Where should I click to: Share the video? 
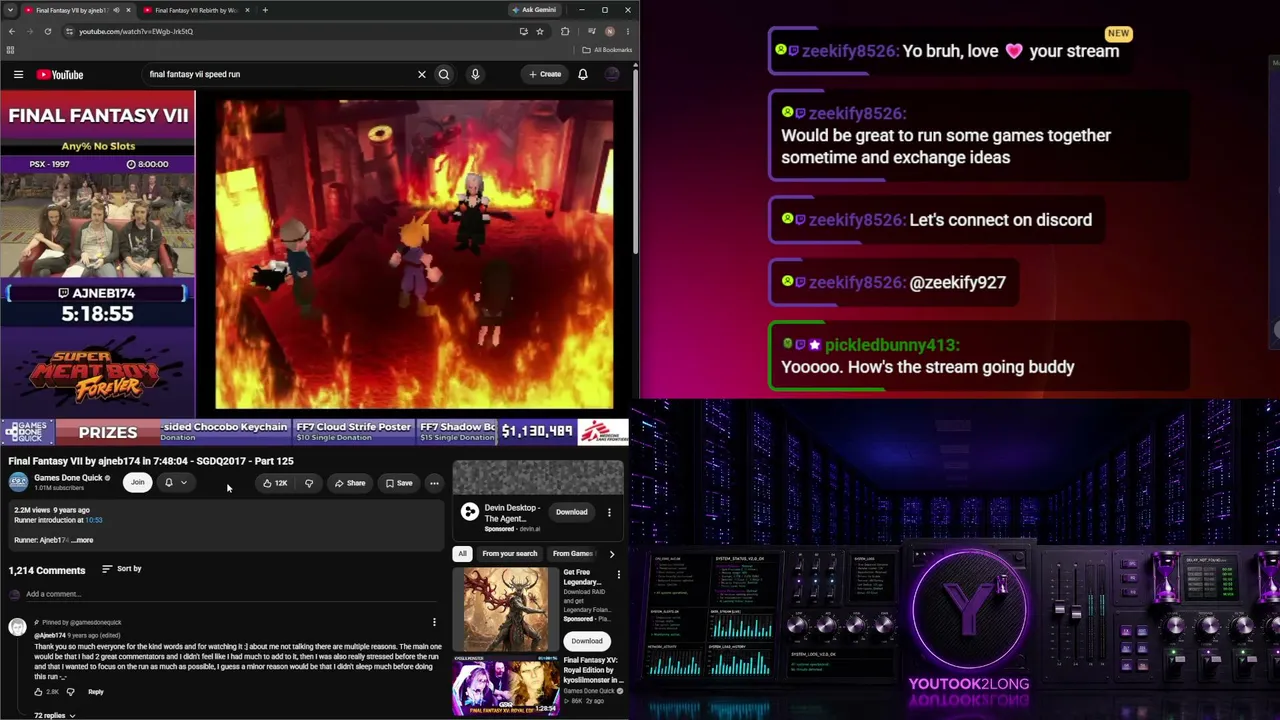tap(349, 483)
